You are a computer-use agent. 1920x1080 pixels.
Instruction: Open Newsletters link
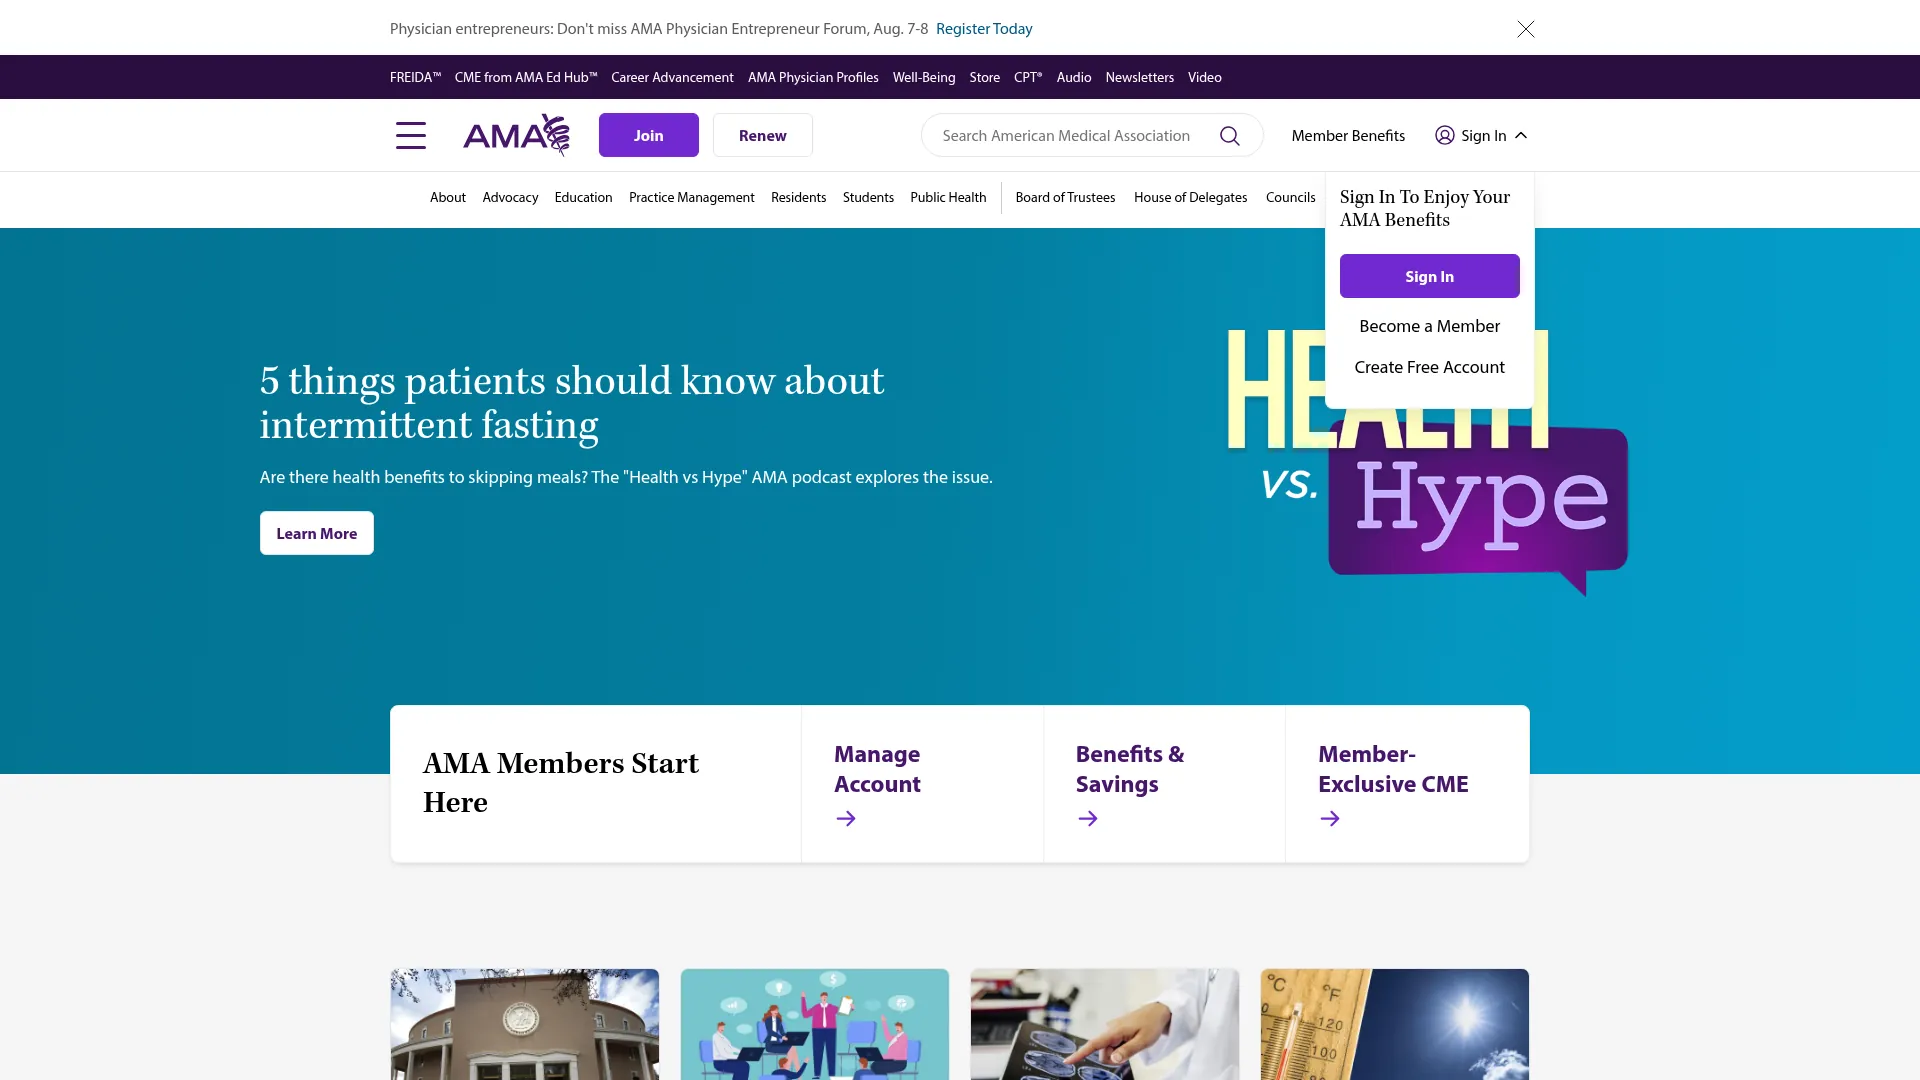1140,77
